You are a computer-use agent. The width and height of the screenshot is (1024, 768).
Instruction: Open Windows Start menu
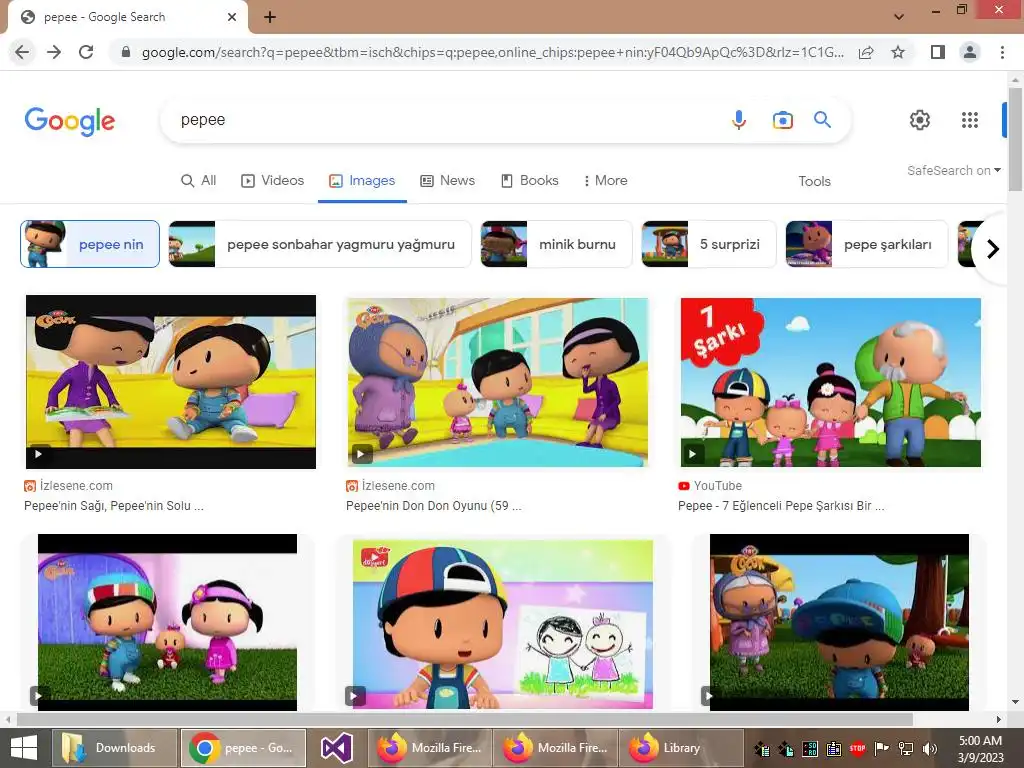(24, 748)
